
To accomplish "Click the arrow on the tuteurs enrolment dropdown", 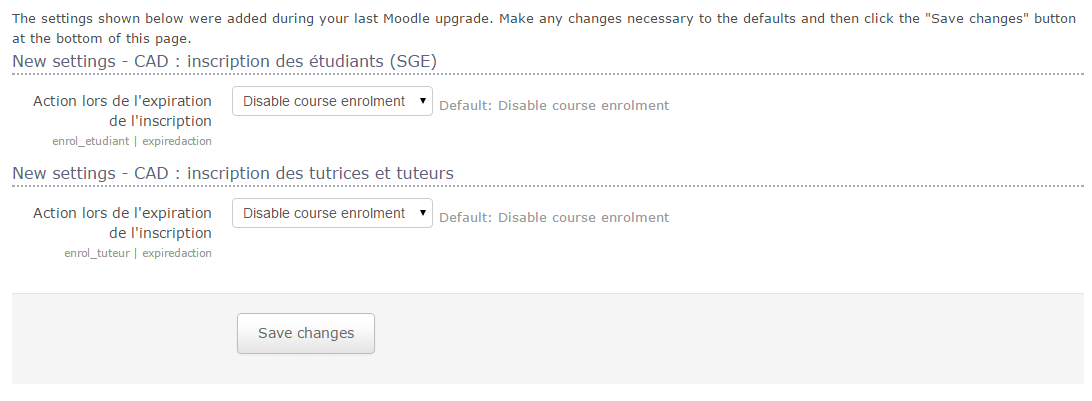I will pos(424,214).
